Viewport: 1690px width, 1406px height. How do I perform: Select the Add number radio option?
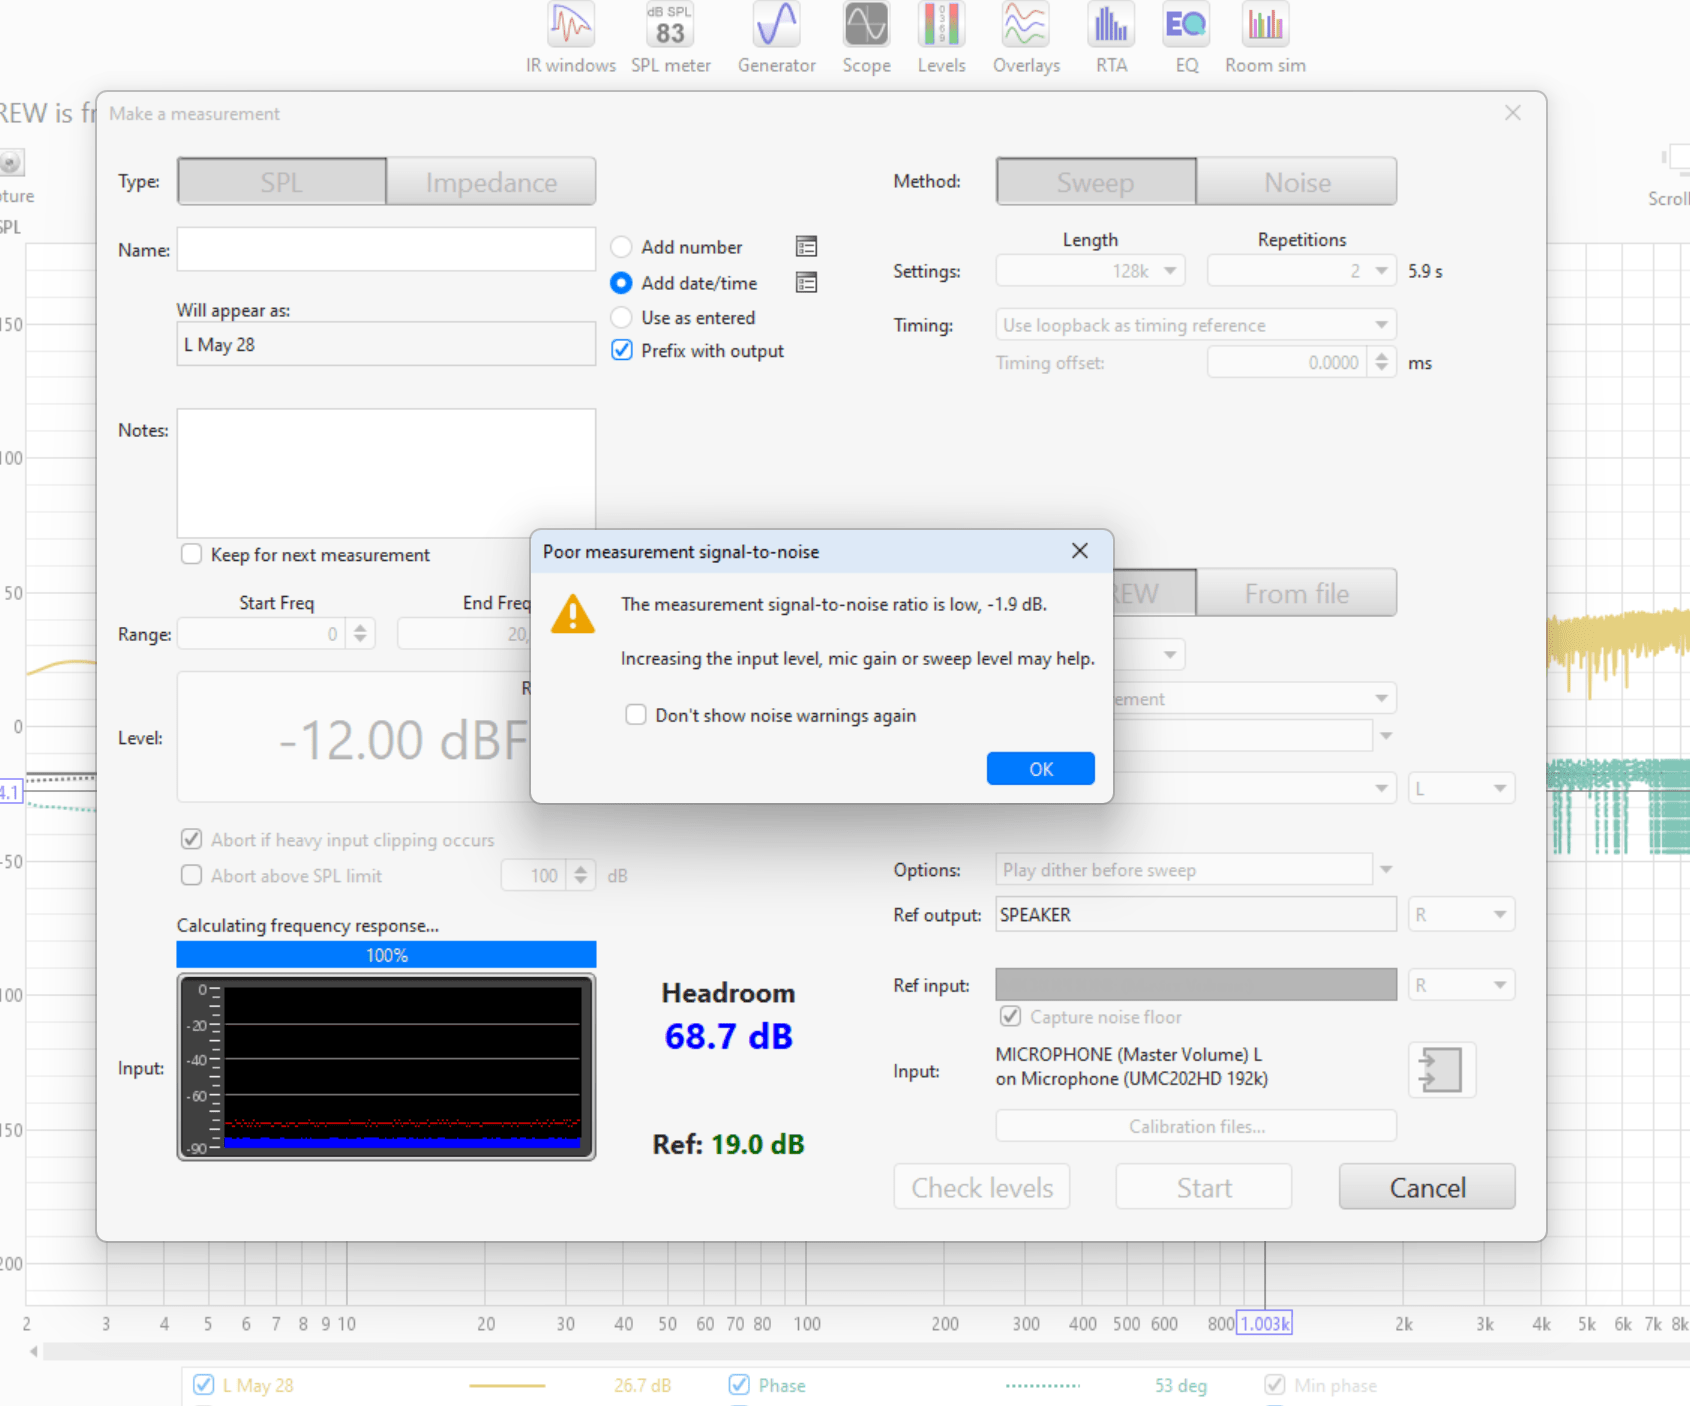click(x=621, y=246)
